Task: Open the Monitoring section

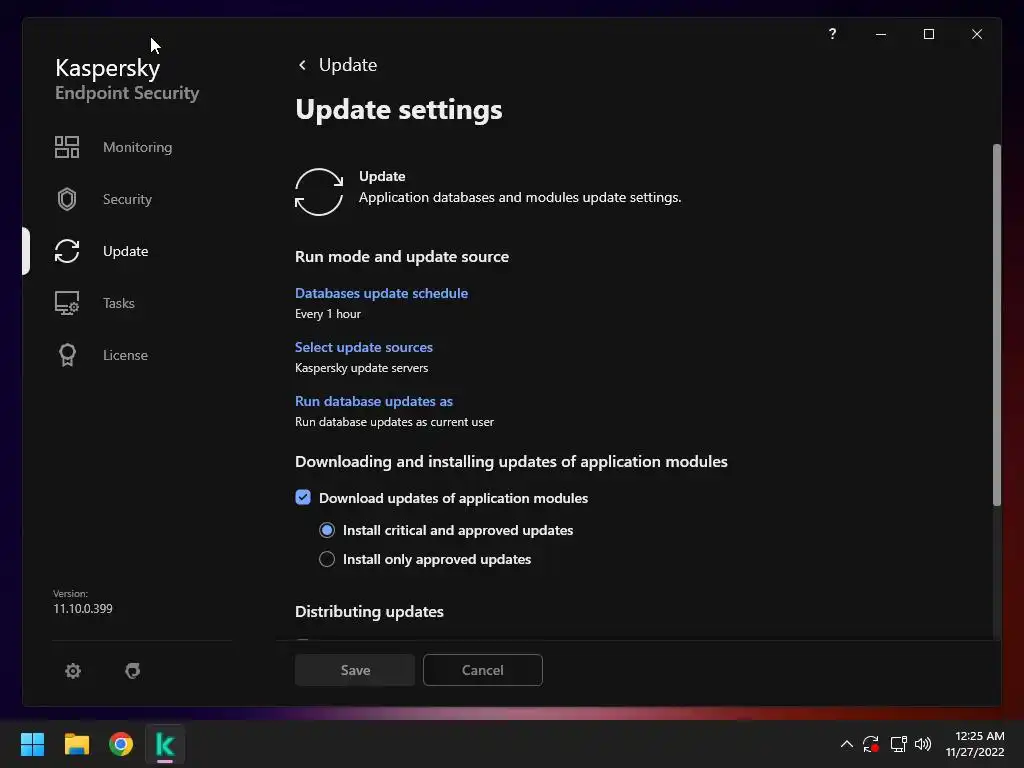Action: [137, 147]
